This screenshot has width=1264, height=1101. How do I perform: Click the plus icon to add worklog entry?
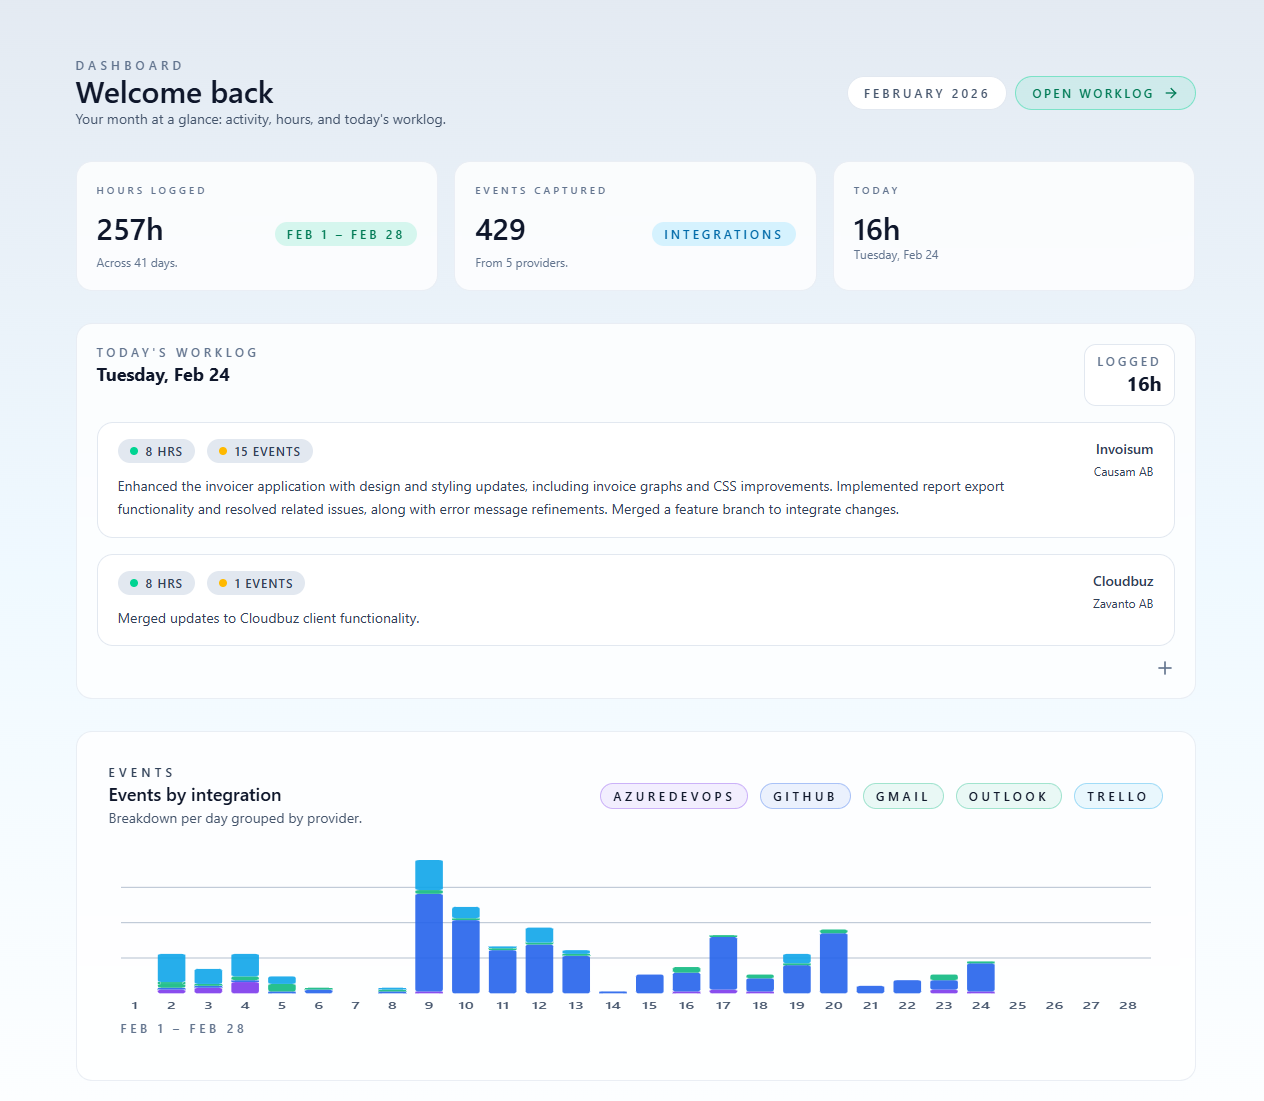click(1165, 668)
